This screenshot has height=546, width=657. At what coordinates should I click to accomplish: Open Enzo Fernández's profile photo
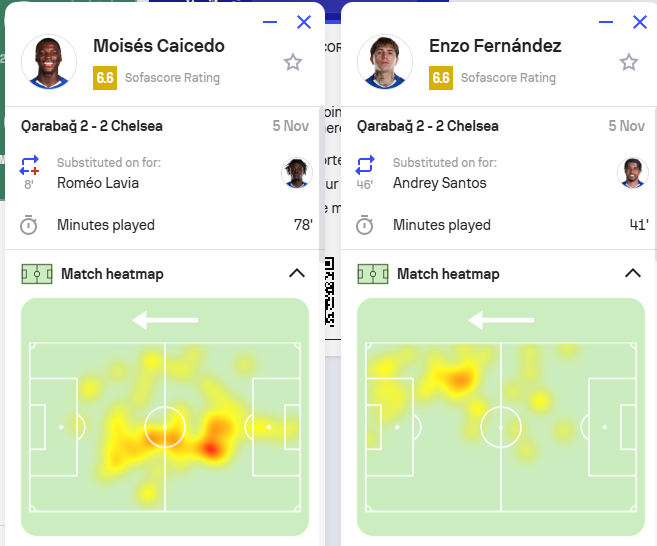(385, 62)
